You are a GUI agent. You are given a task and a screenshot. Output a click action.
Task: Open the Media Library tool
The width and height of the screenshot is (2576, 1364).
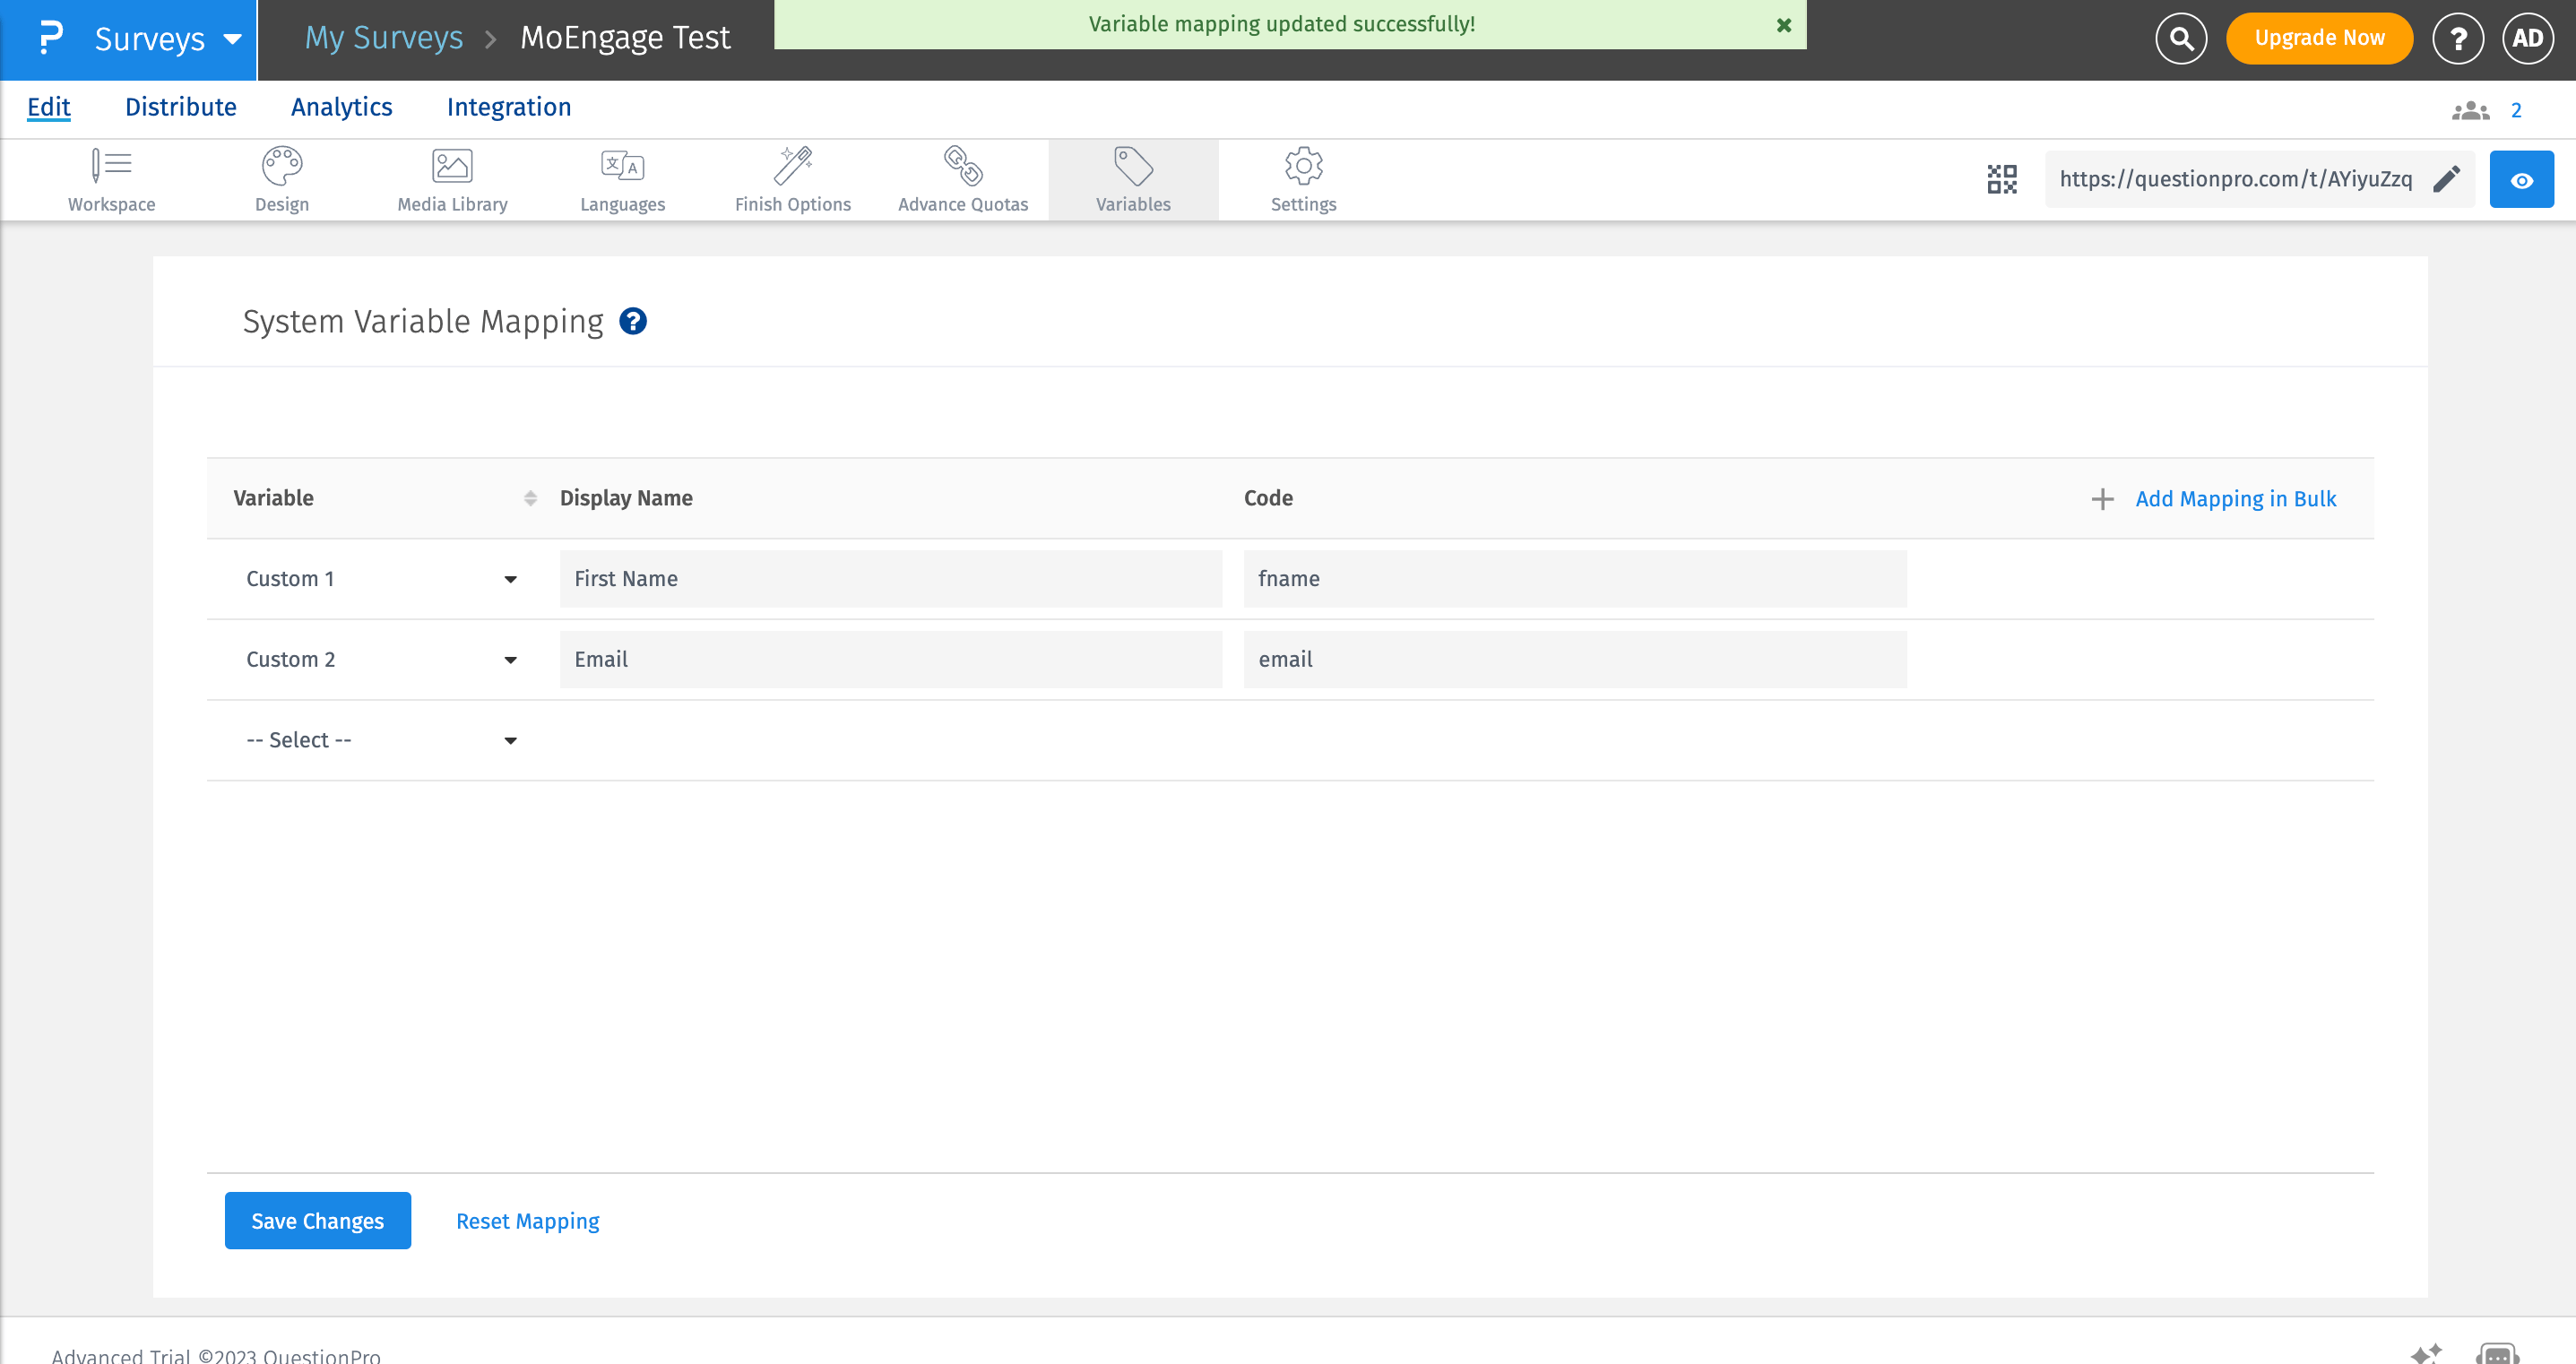[x=452, y=180]
